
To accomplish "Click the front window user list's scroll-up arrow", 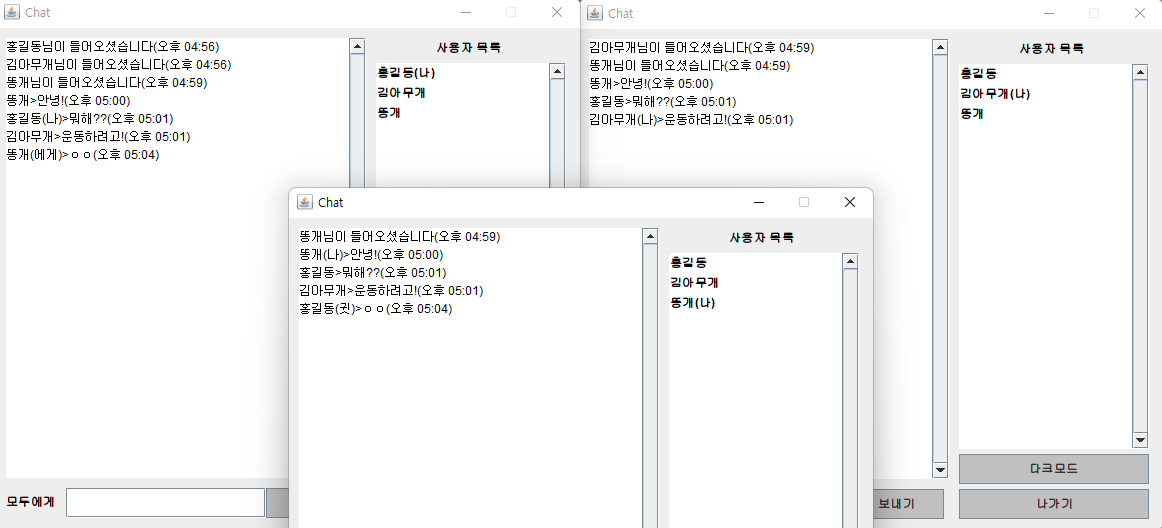I will pyautogui.click(x=850, y=261).
